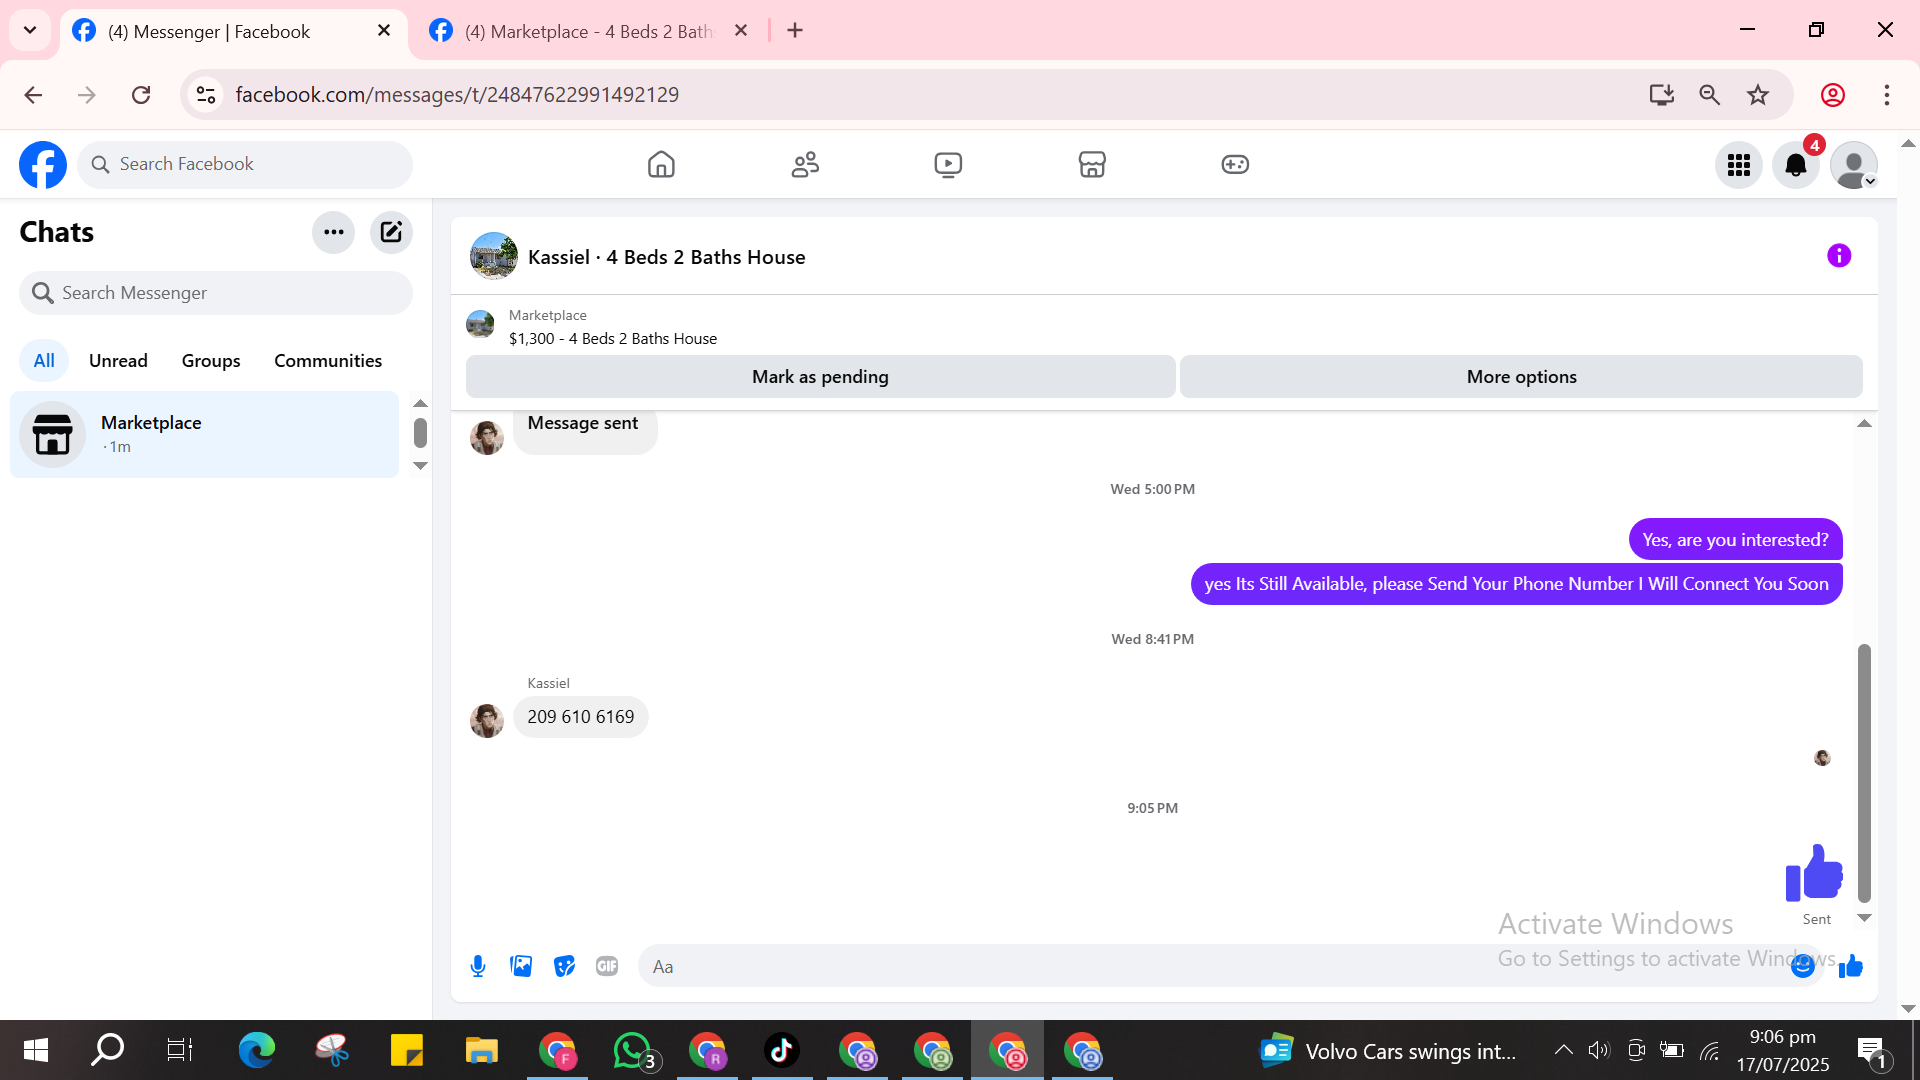Click the Search Facebook field

[x=245, y=165]
